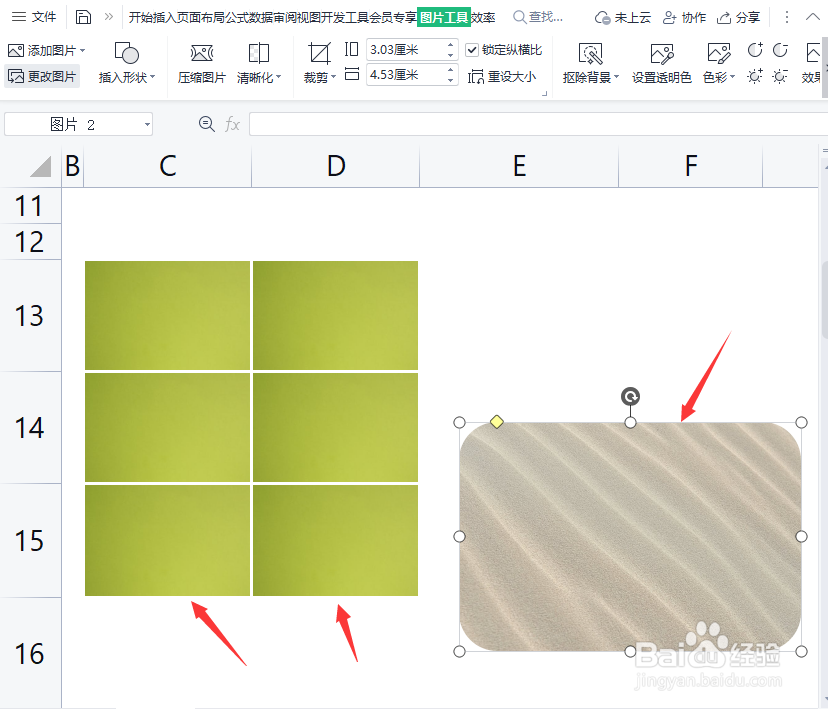Click the decrease brightness sun icon
The width and height of the screenshot is (828, 709).
click(780, 77)
